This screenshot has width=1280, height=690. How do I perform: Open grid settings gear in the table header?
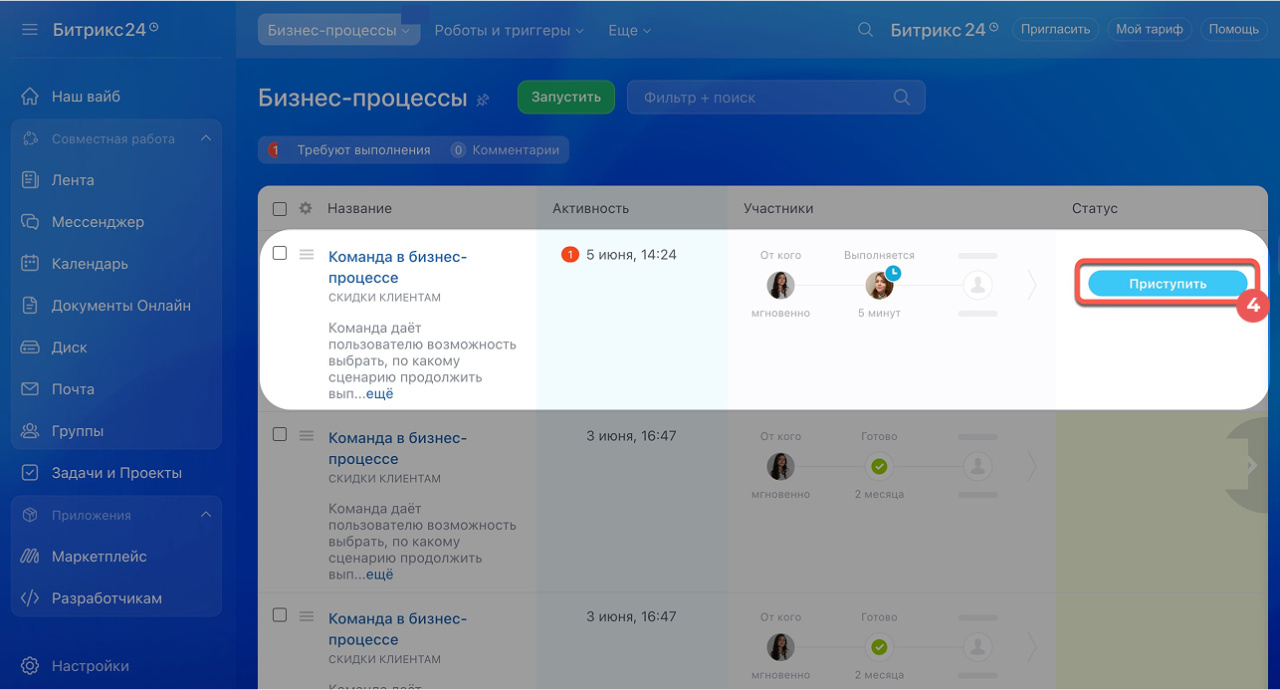(x=306, y=209)
